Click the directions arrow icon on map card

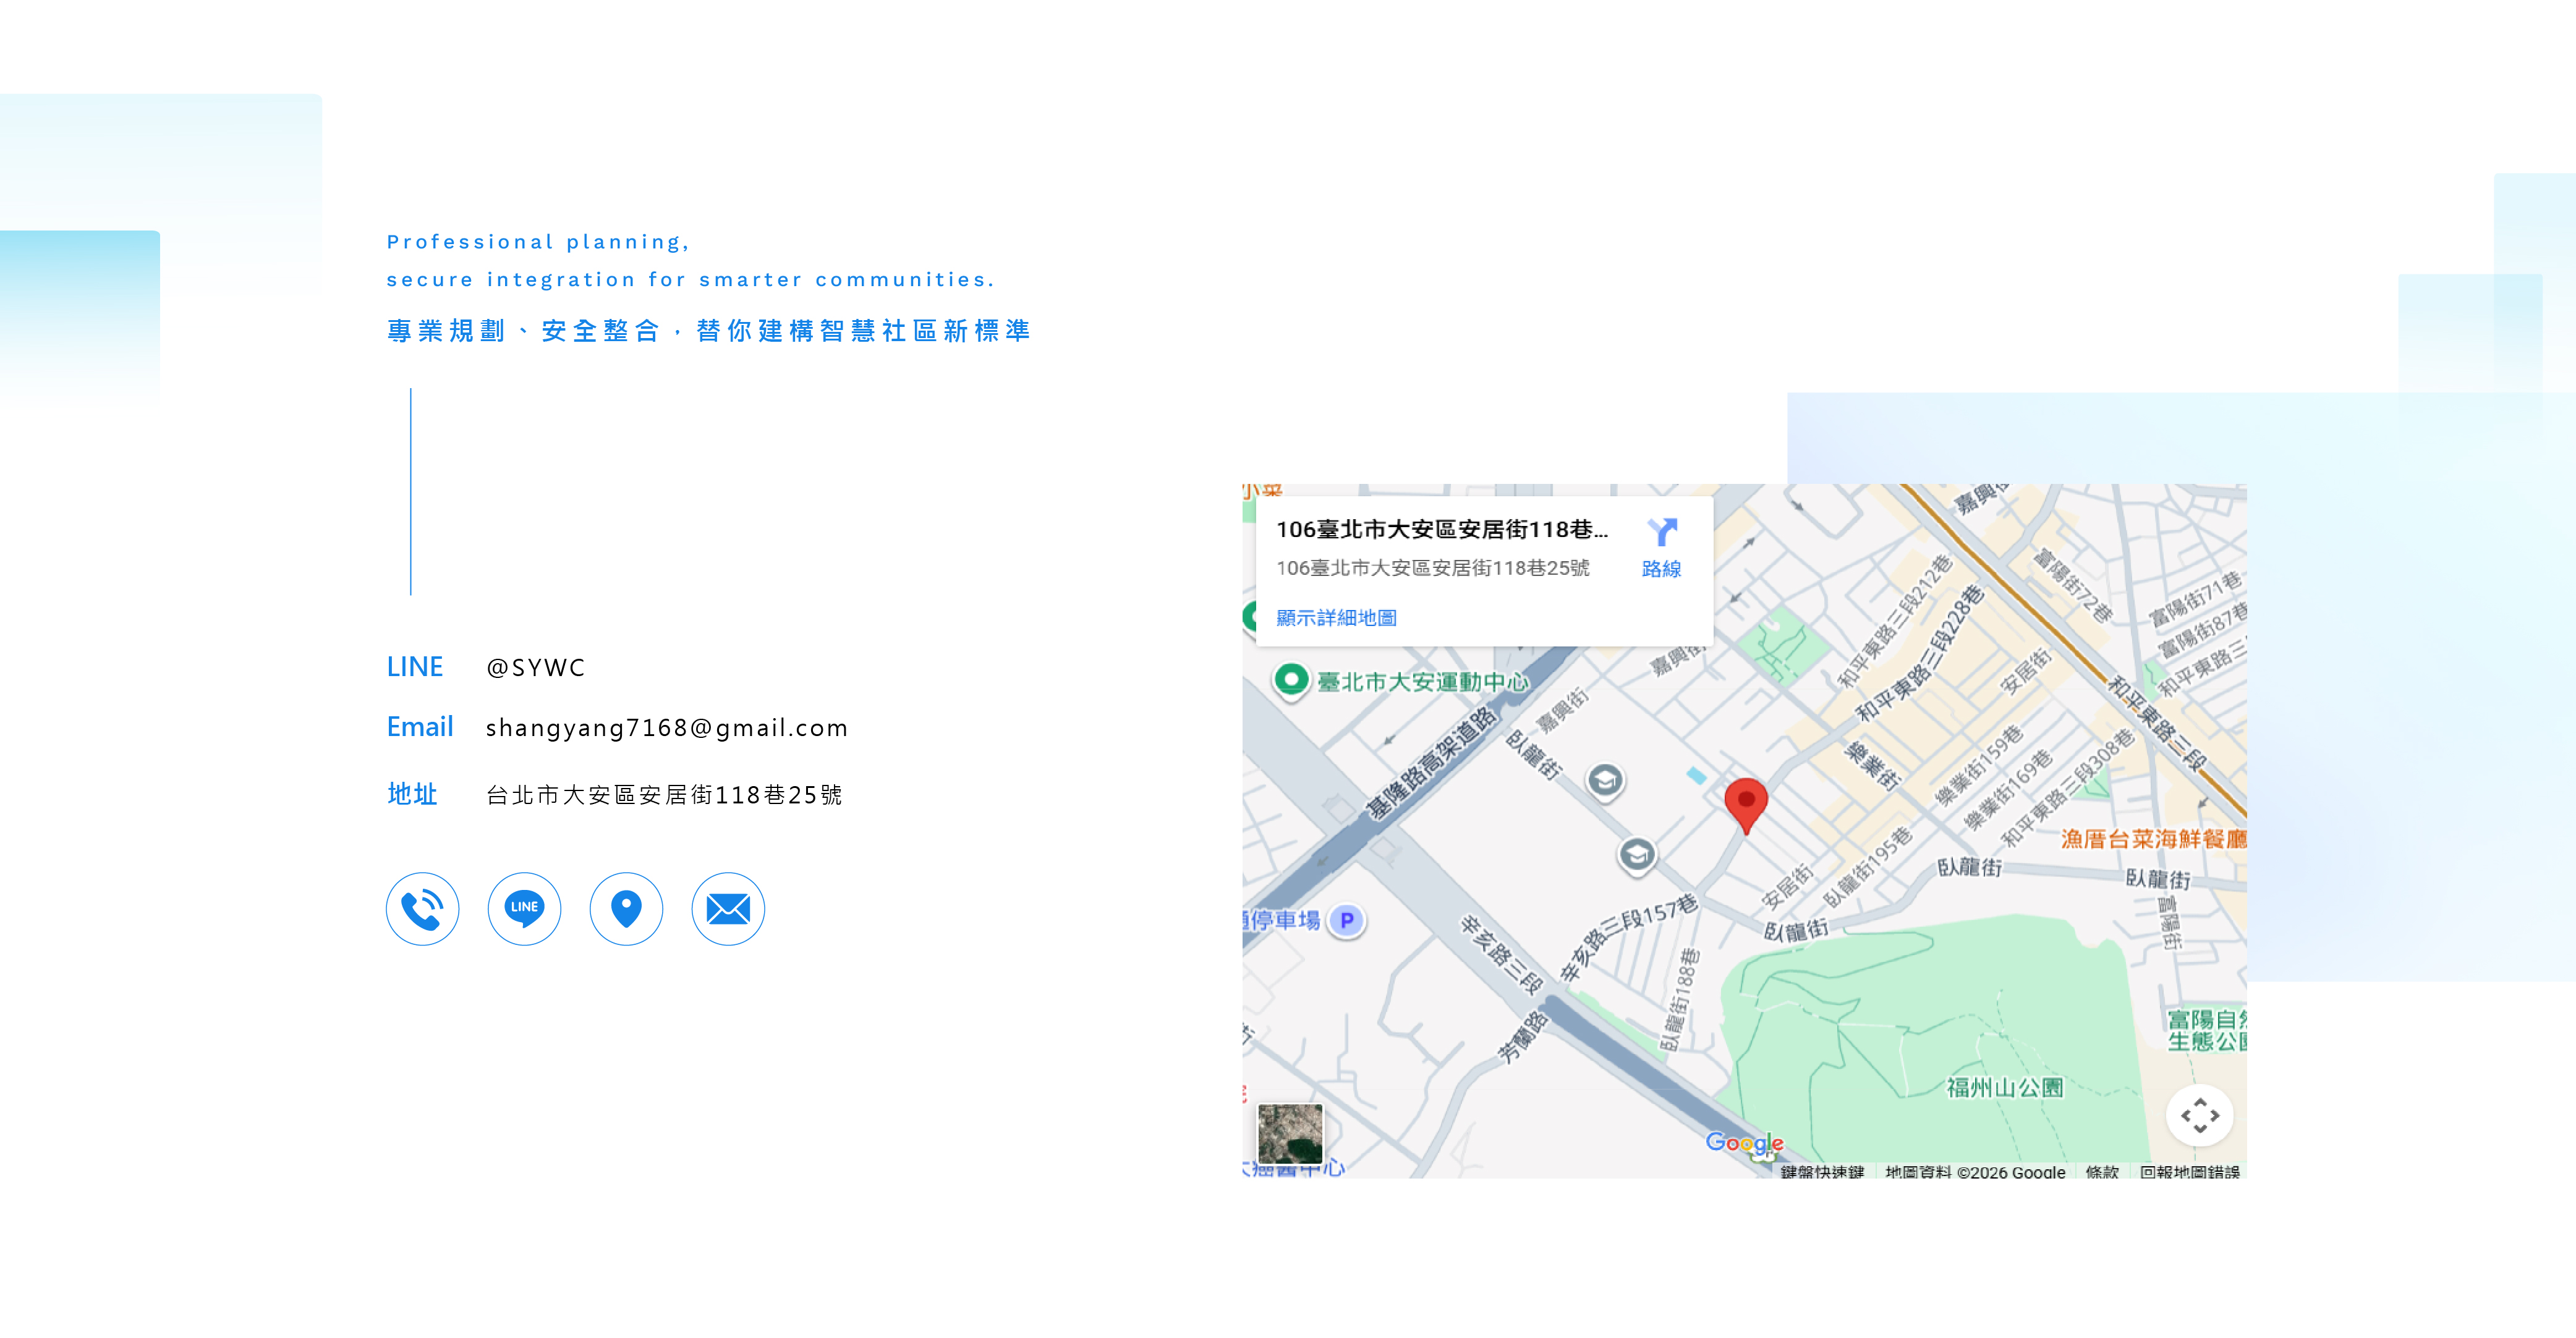[1661, 532]
